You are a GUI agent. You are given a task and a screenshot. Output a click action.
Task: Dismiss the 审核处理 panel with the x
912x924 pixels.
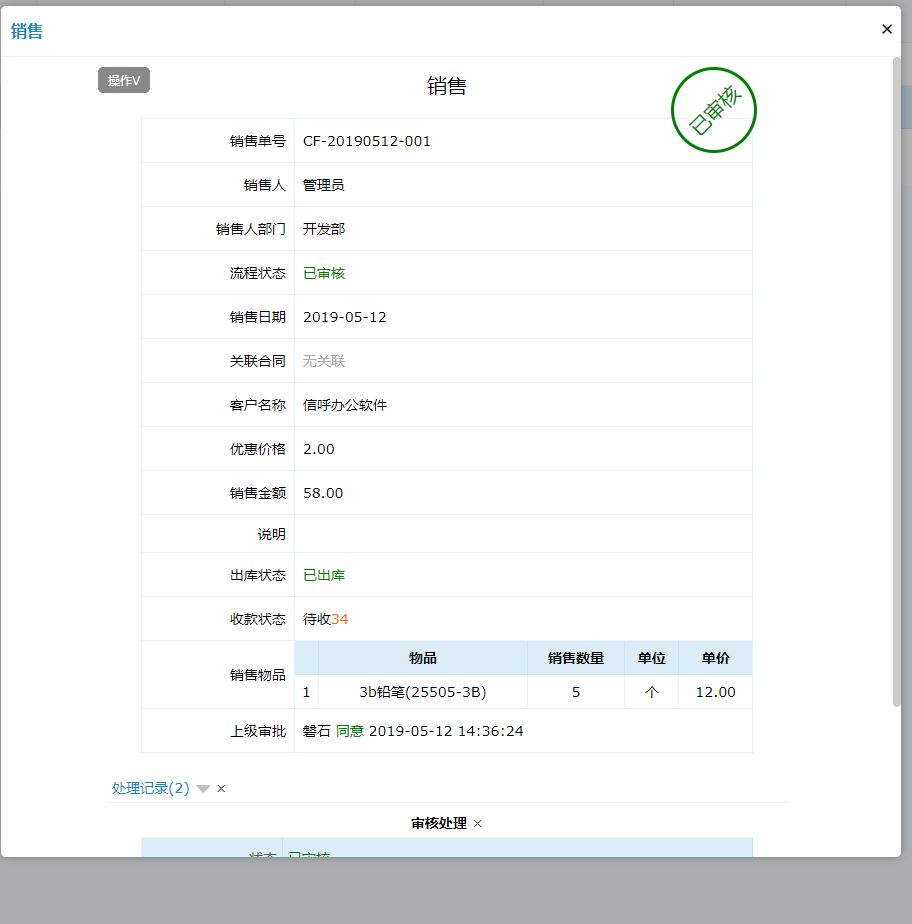point(478,823)
